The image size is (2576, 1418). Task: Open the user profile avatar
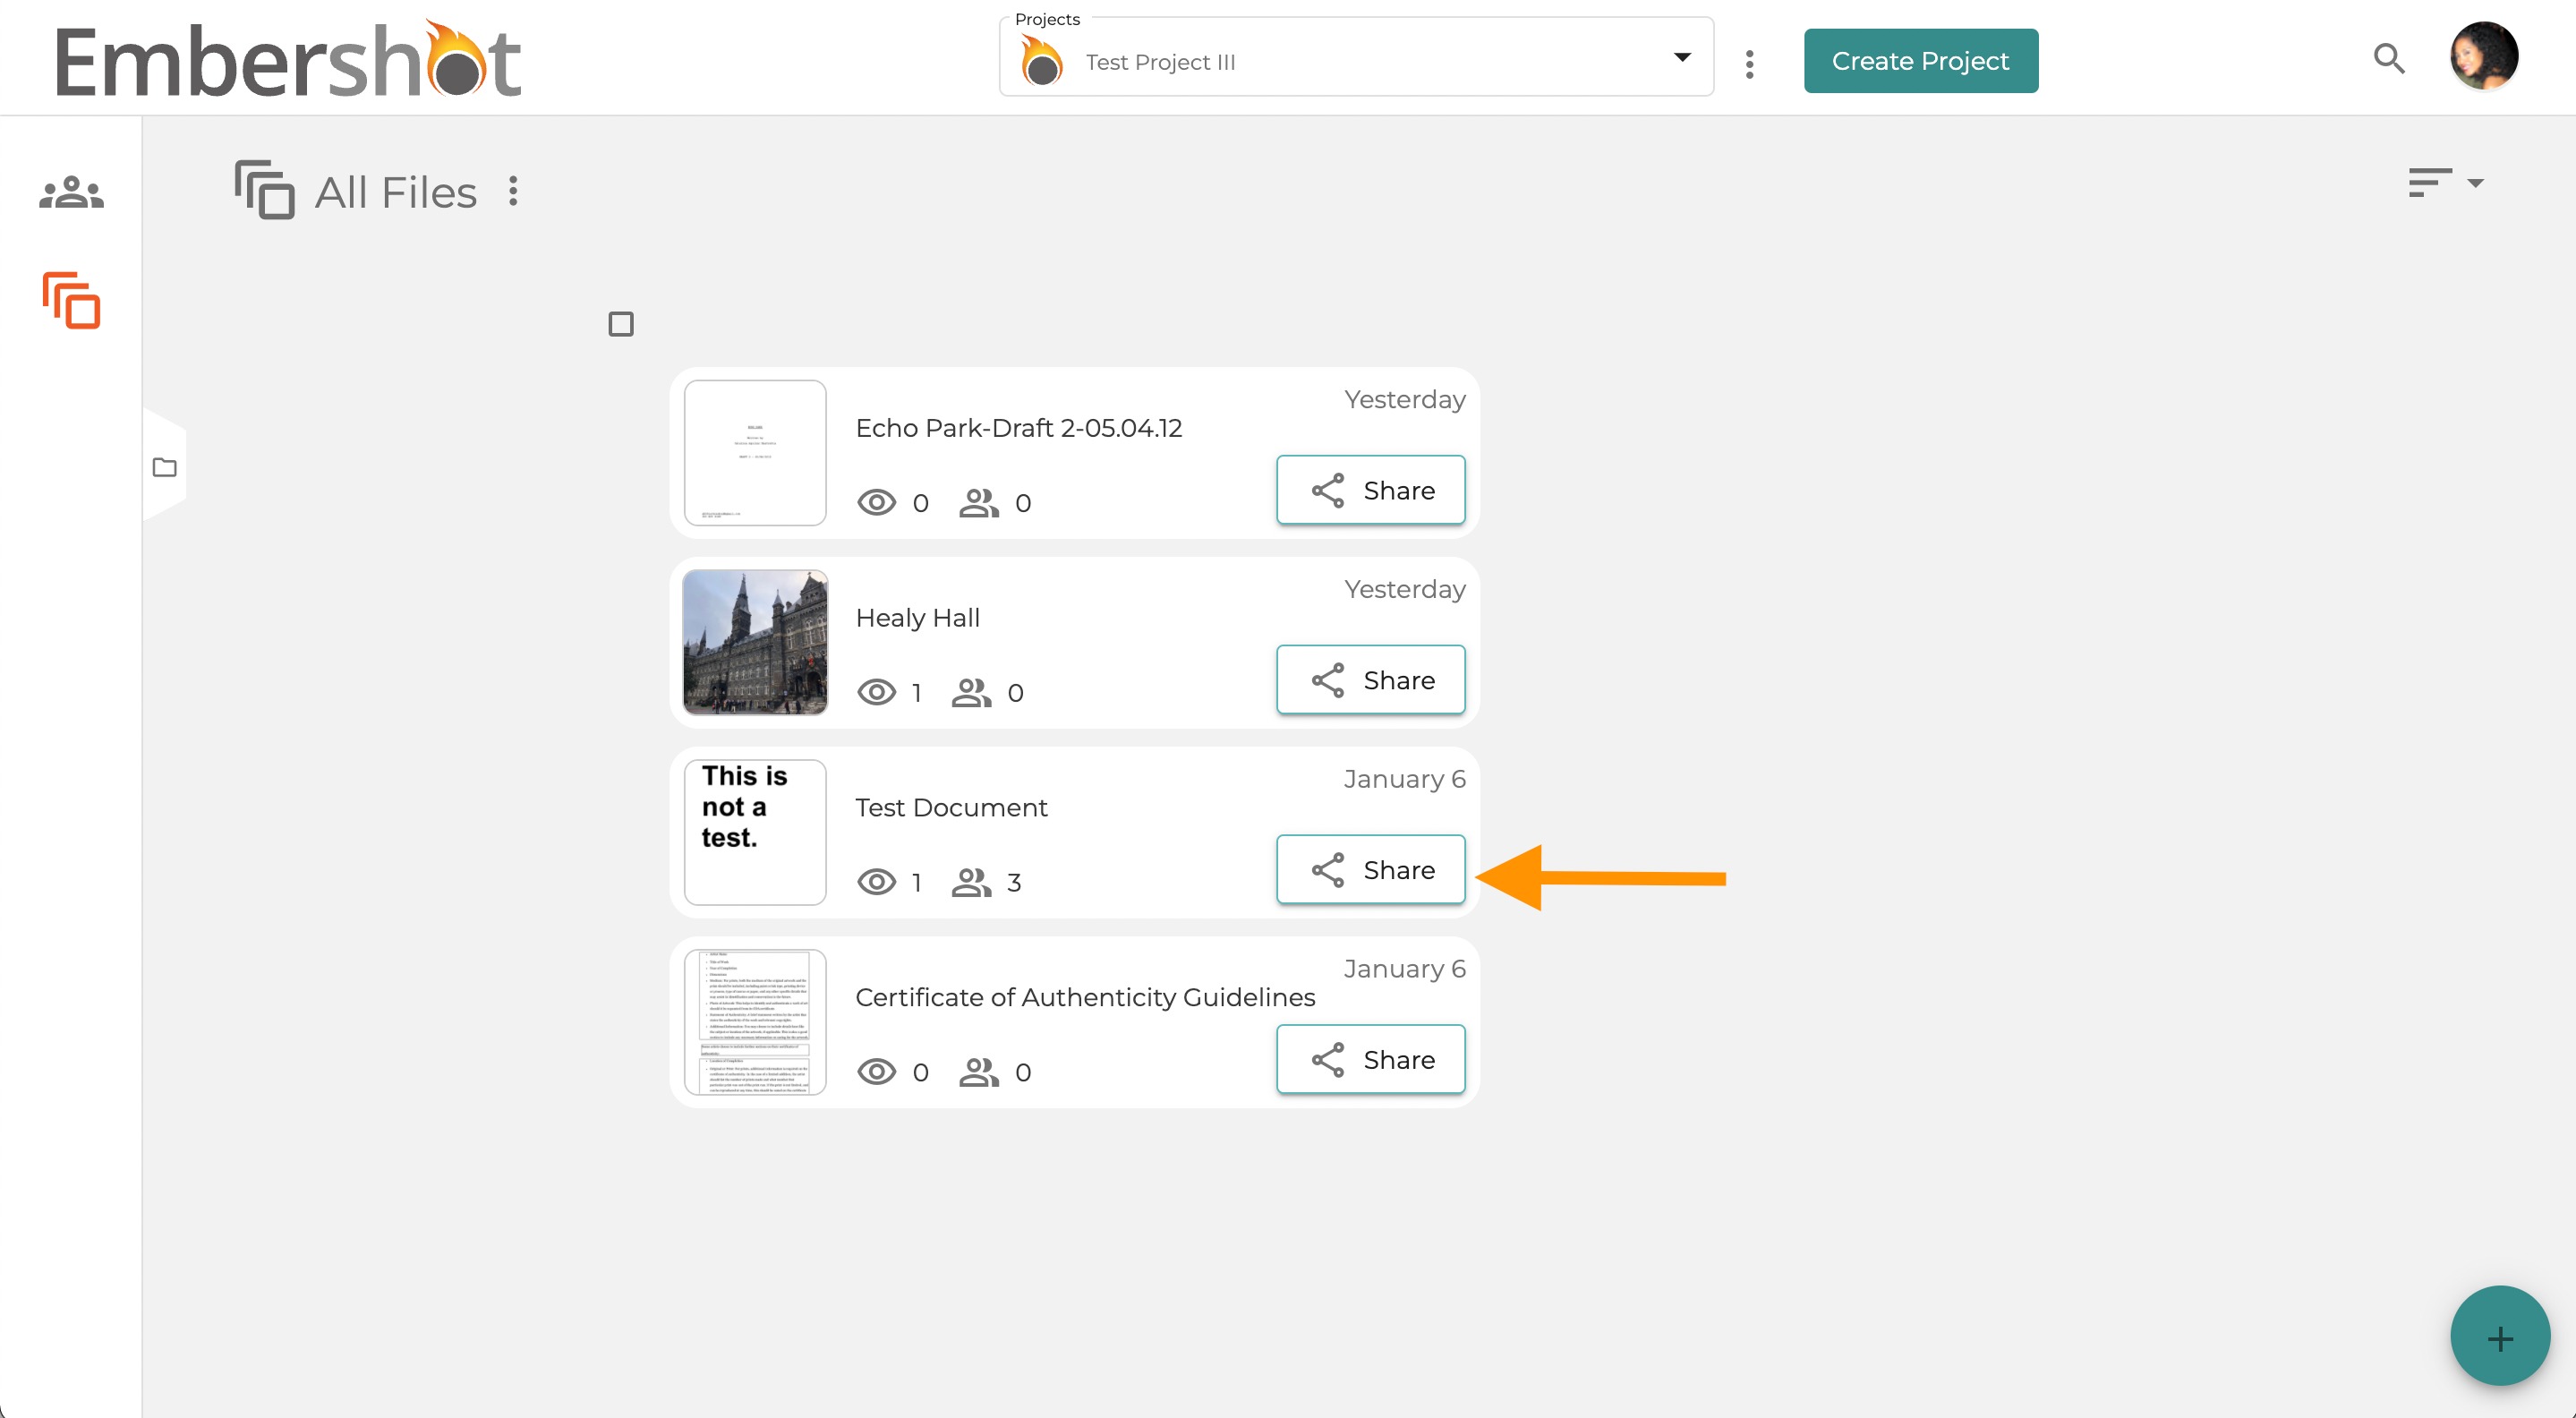pyautogui.click(x=2483, y=57)
